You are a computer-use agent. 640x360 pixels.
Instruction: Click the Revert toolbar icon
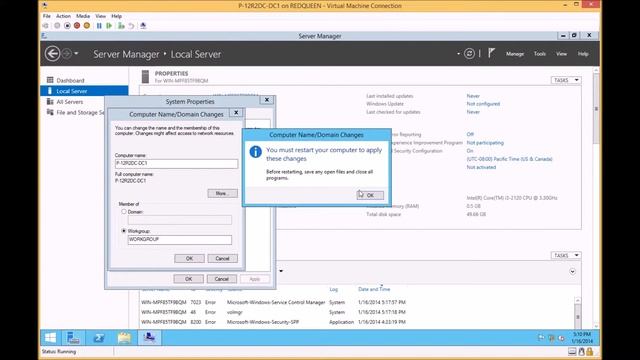coord(131,26)
